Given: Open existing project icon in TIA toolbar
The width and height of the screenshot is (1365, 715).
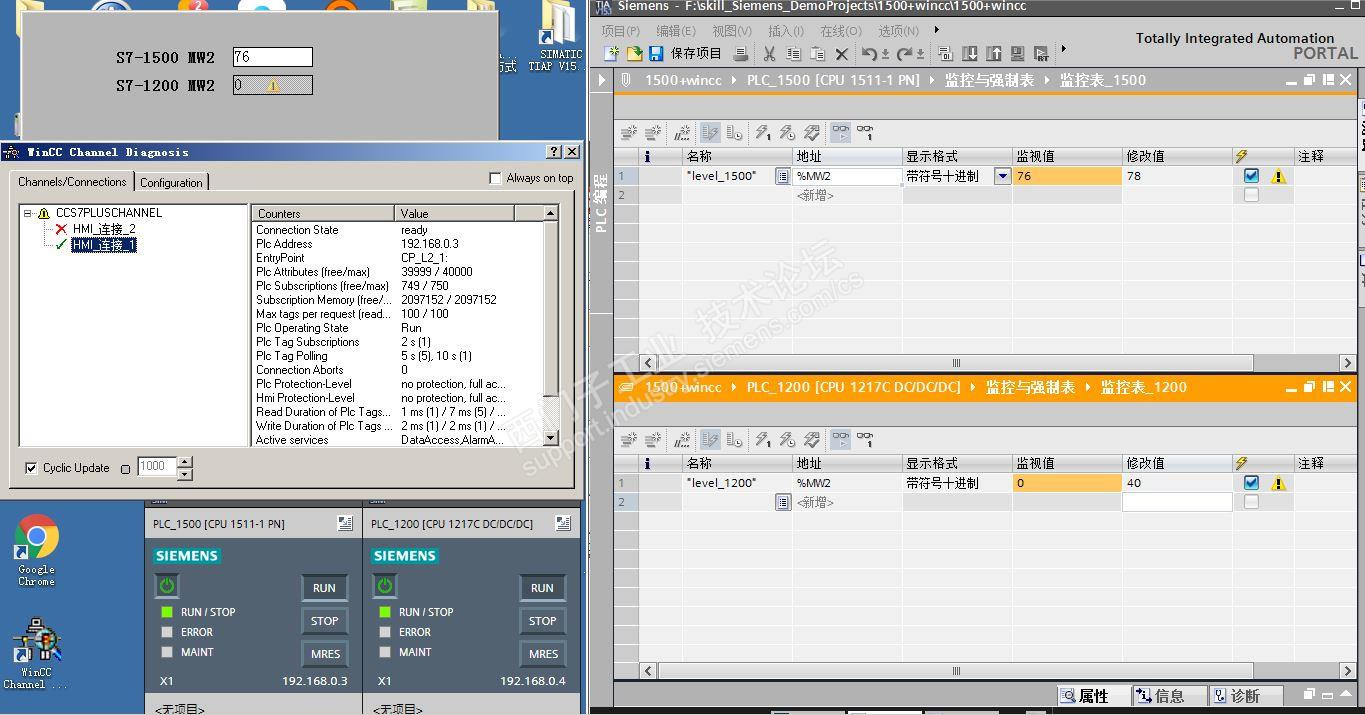Looking at the screenshot, I should [634, 53].
